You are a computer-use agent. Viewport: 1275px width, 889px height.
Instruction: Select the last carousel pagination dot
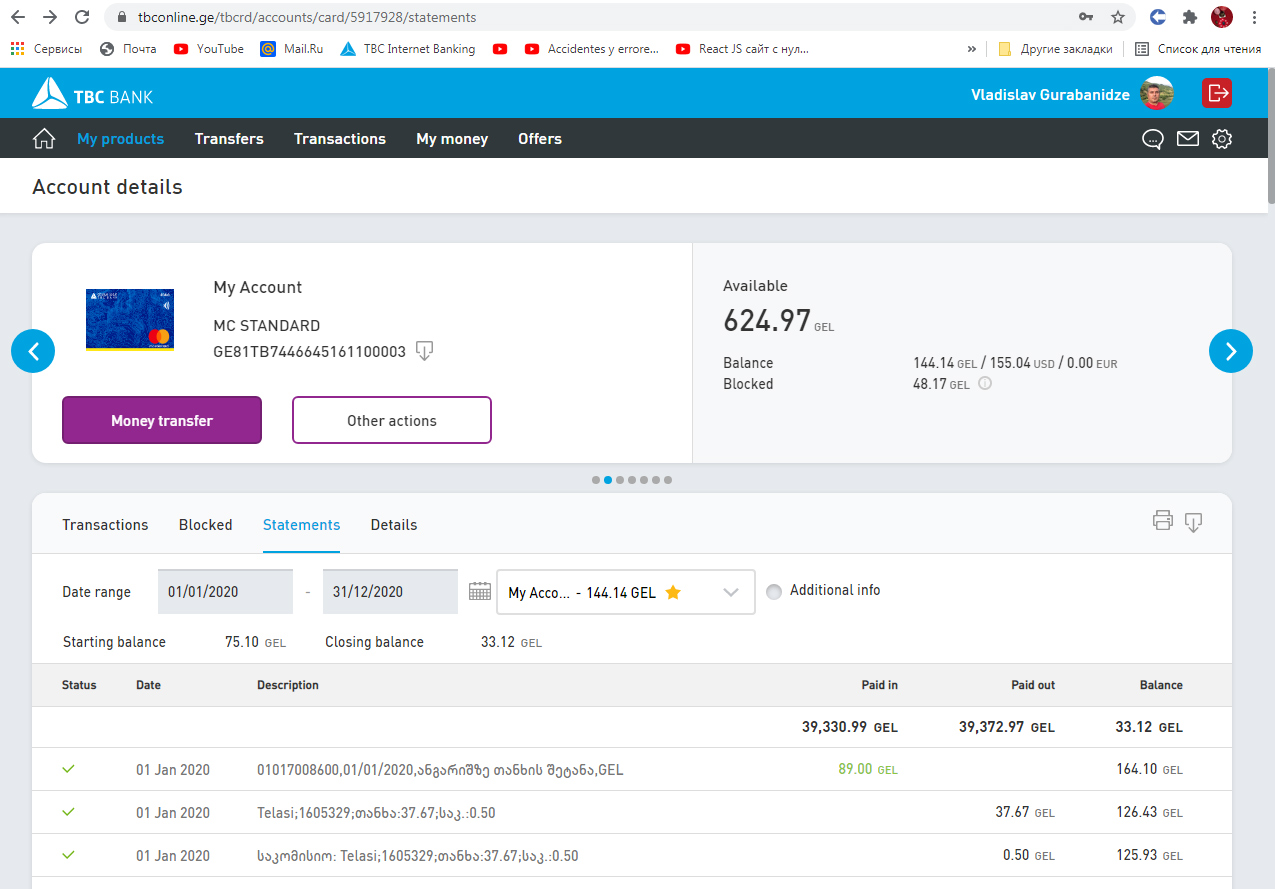(668, 480)
